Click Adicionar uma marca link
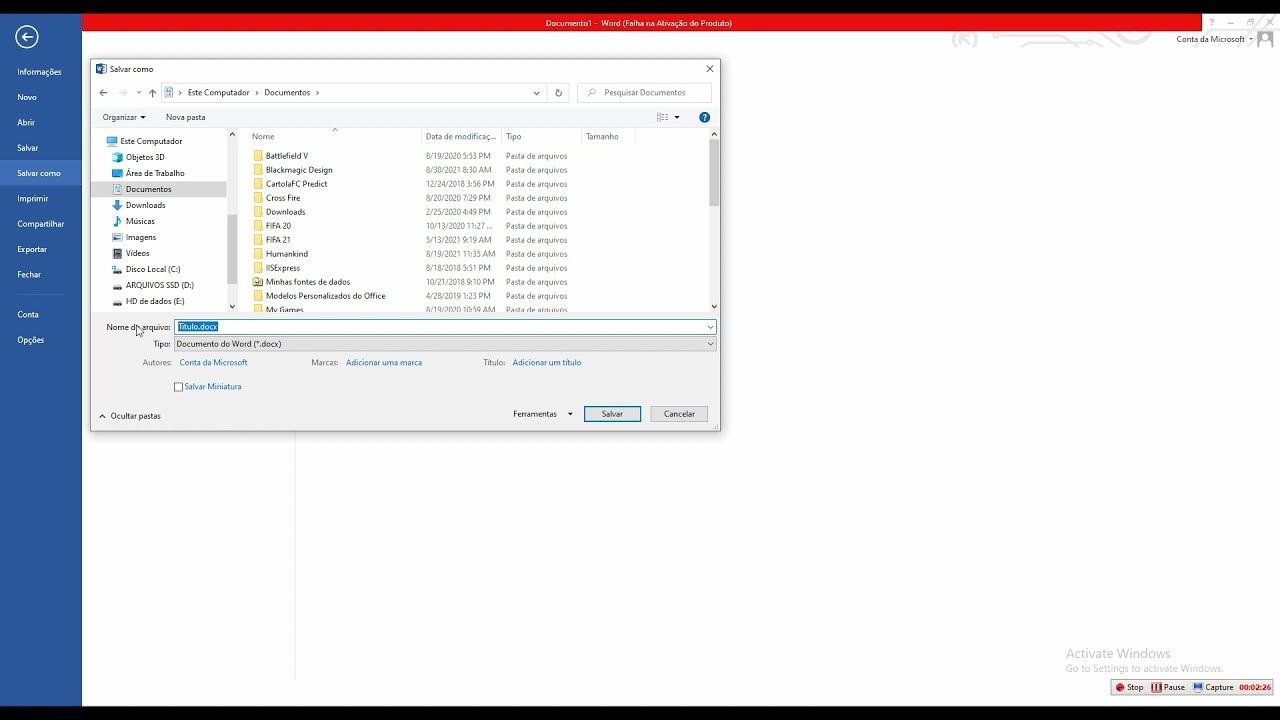The height and width of the screenshot is (720, 1280). (384, 363)
